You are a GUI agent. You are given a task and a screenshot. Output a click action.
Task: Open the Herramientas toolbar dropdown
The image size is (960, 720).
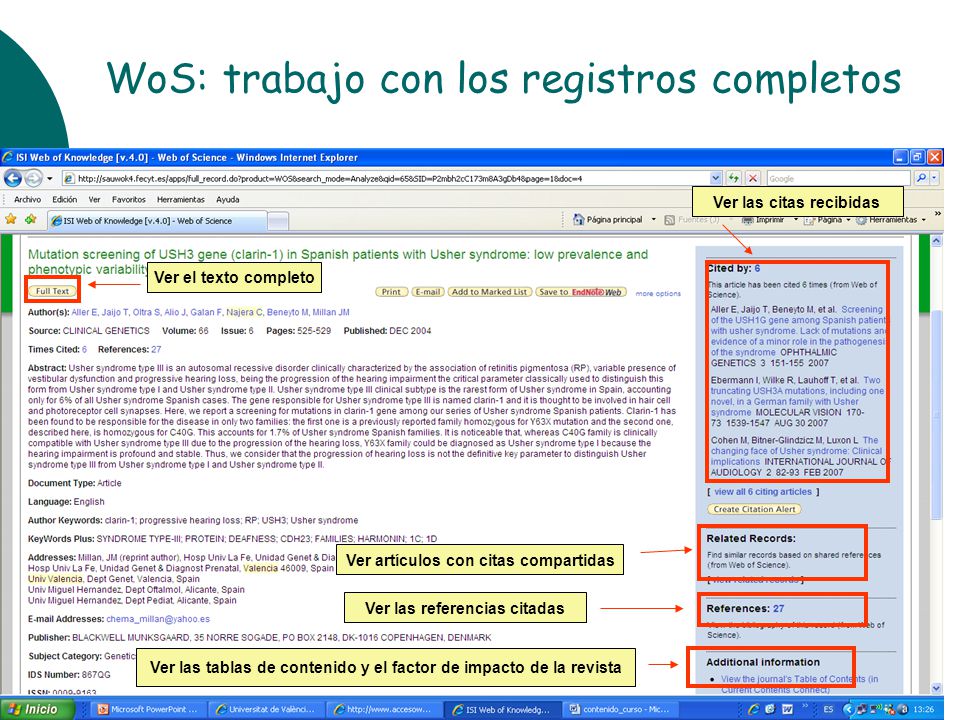click(x=924, y=220)
